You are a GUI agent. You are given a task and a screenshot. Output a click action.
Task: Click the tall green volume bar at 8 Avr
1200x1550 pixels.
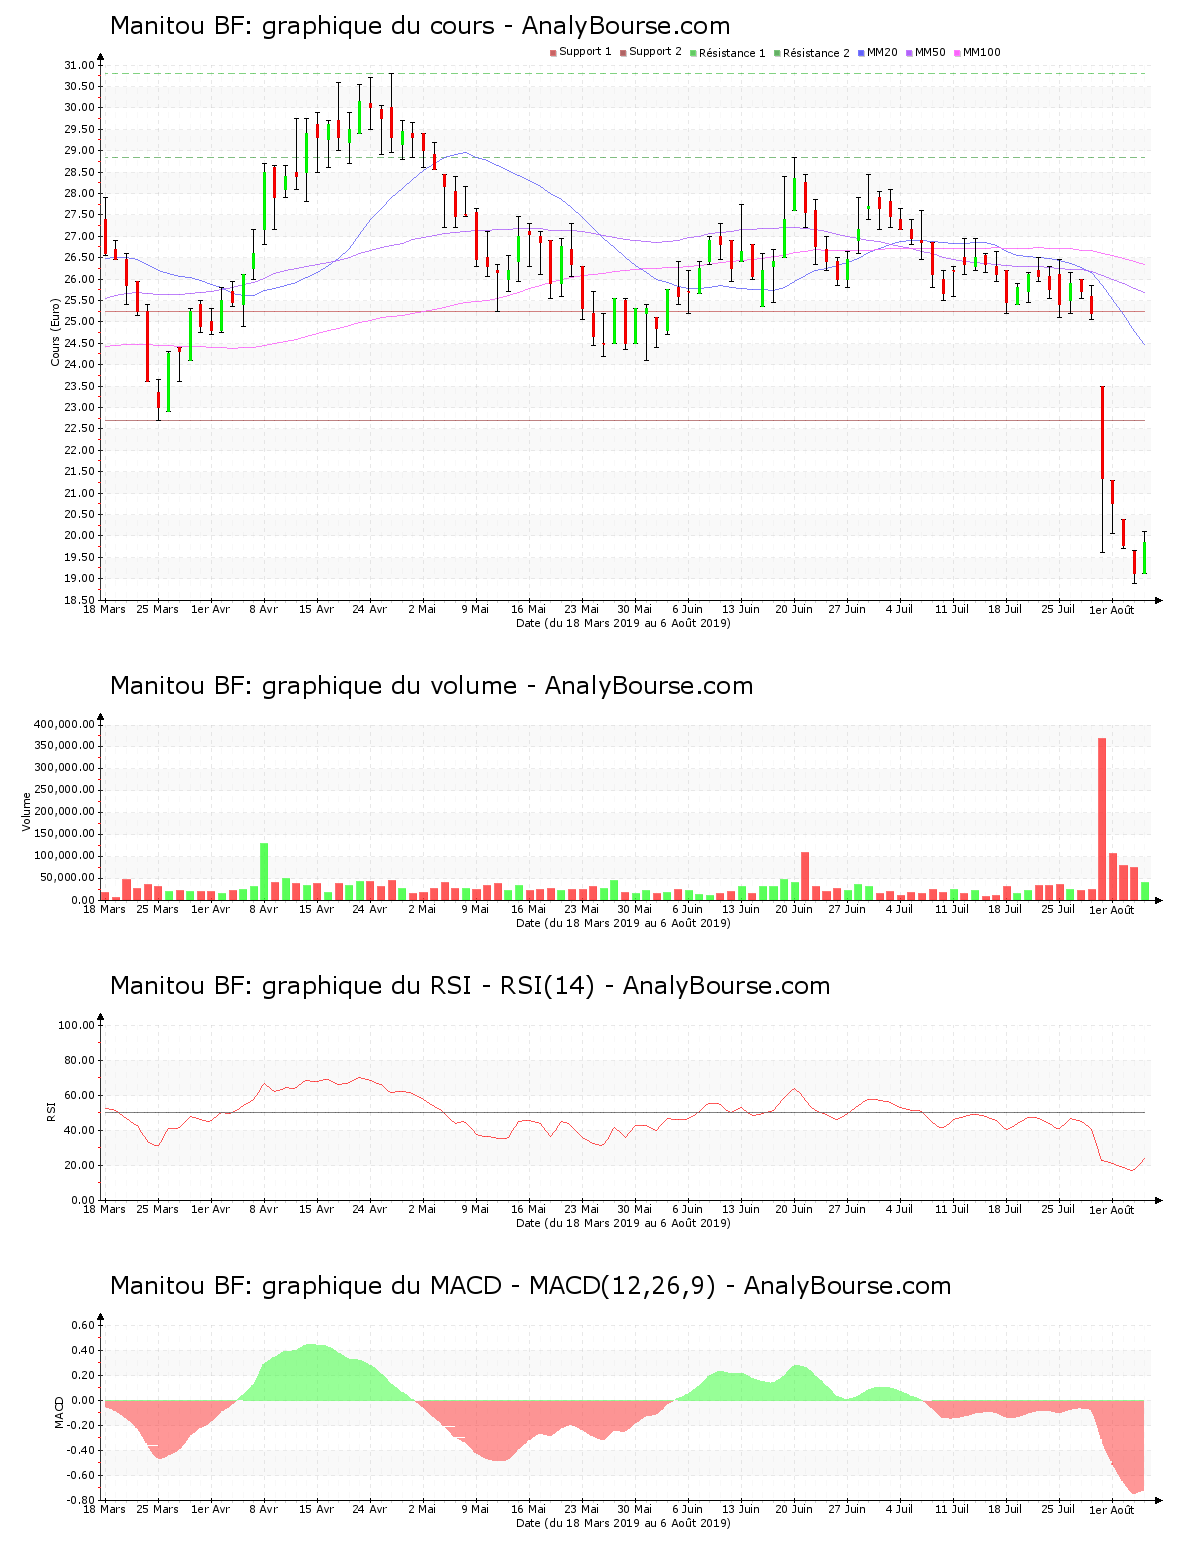pyautogui.click(x=264, y=872)
